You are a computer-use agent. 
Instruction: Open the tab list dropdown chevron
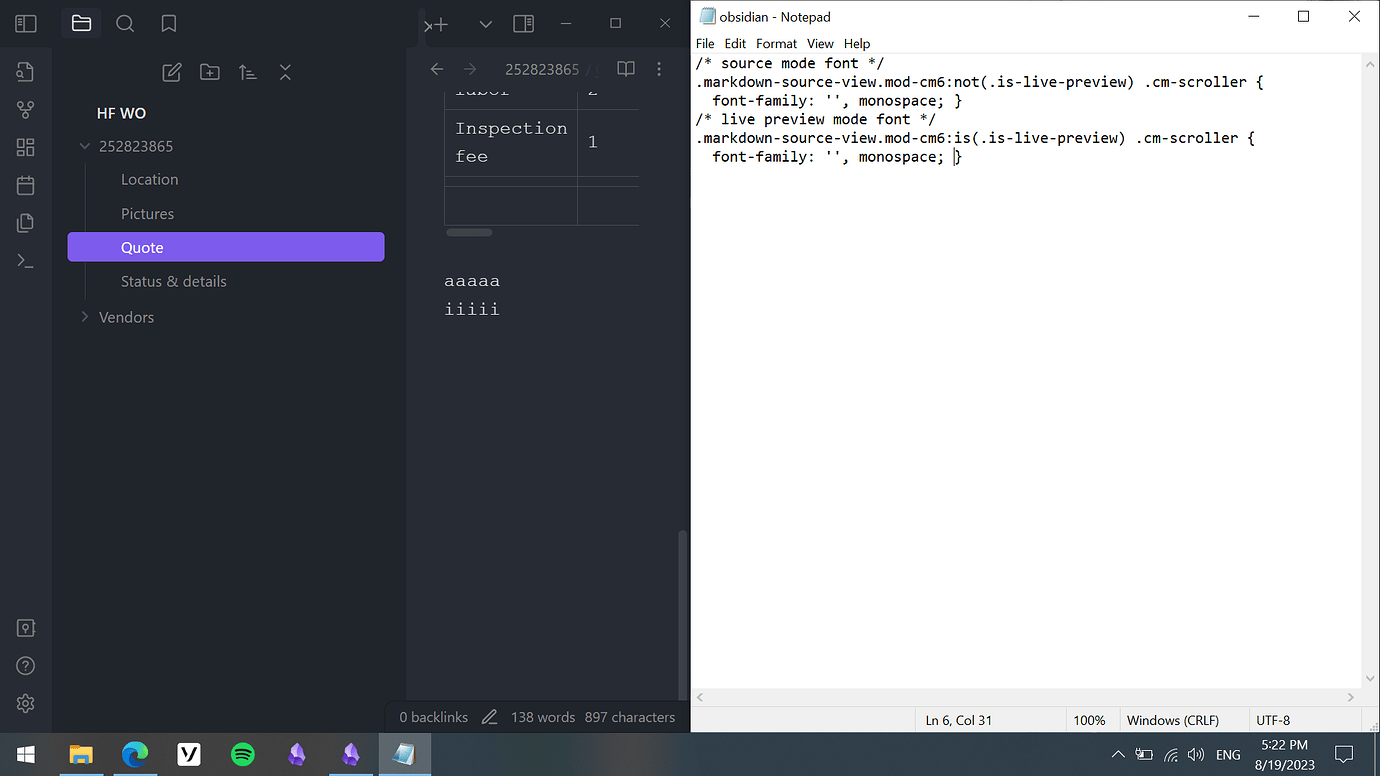(486, 24)
